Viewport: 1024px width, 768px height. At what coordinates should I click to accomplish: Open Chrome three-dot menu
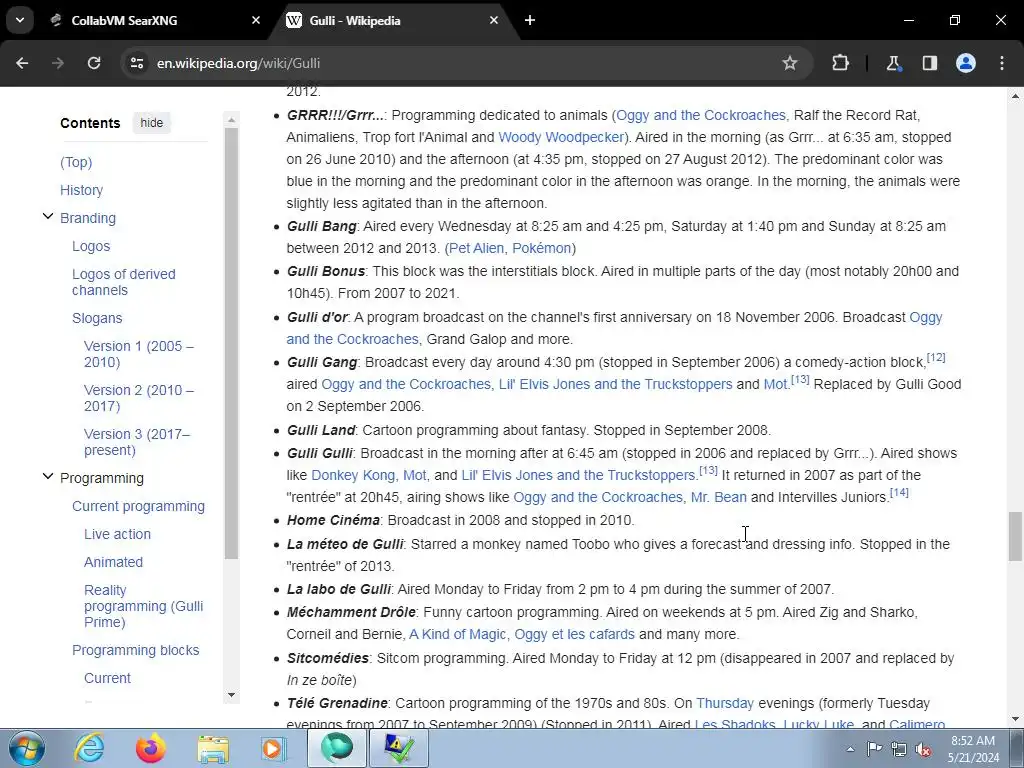pos(1002,63)
